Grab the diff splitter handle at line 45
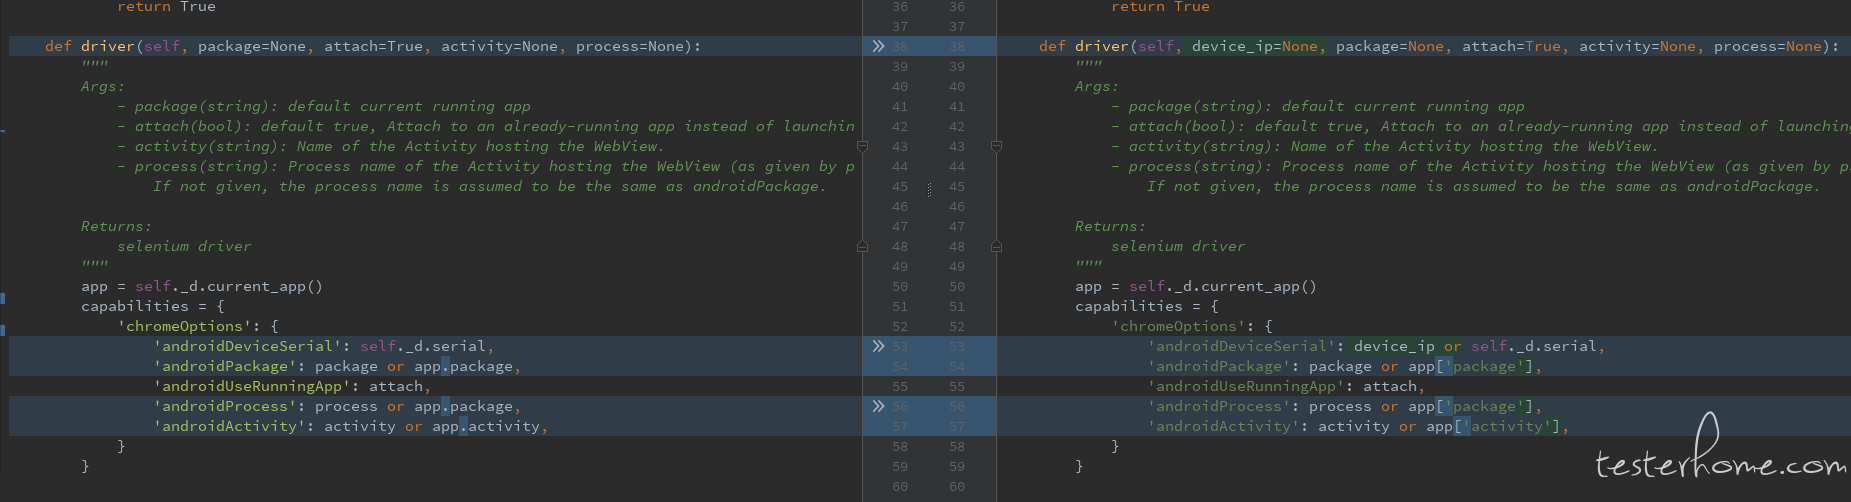This screenshot has width=1851, height=502. tap(929, 188)
